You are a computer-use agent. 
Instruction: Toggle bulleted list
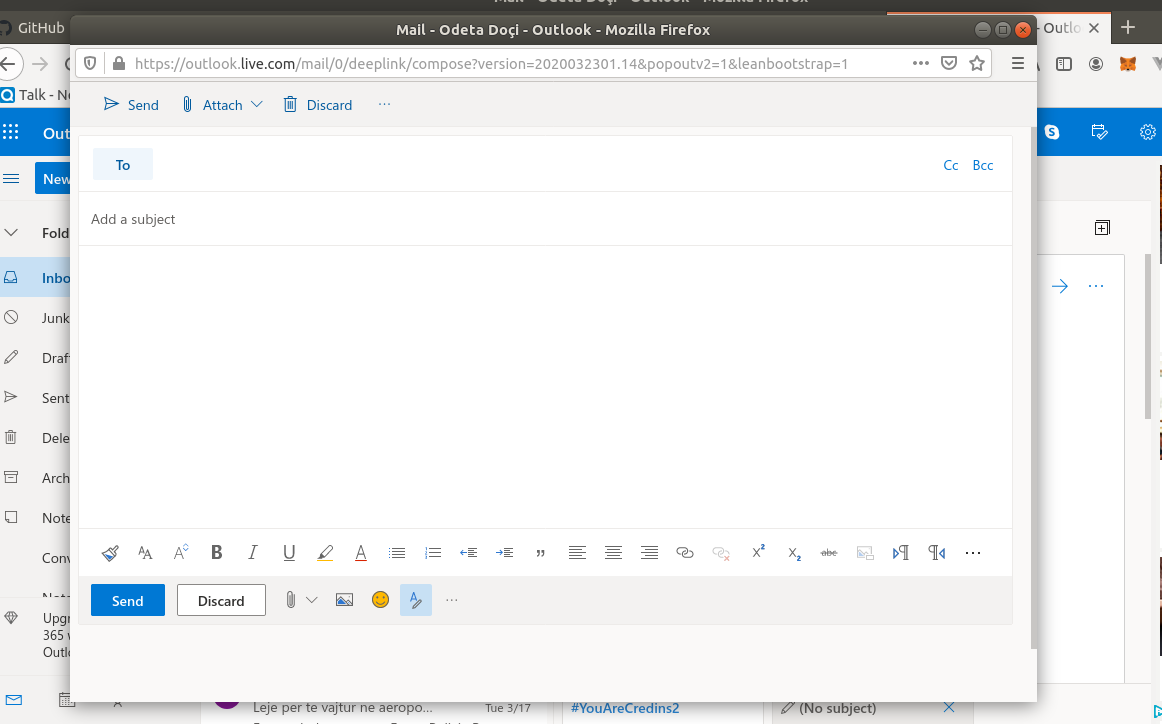click(397, 553)
